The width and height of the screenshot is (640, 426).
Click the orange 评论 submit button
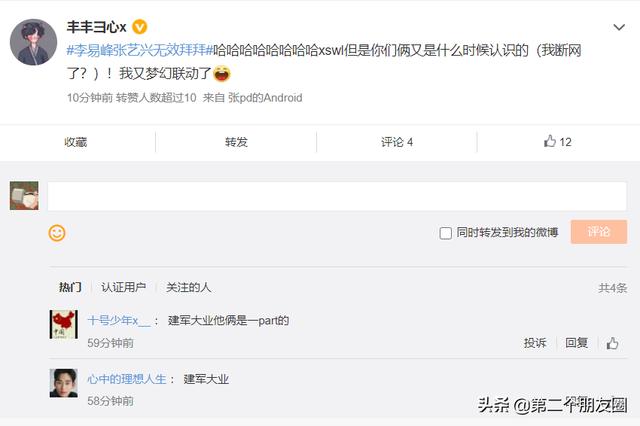click(x=599, y=232)
